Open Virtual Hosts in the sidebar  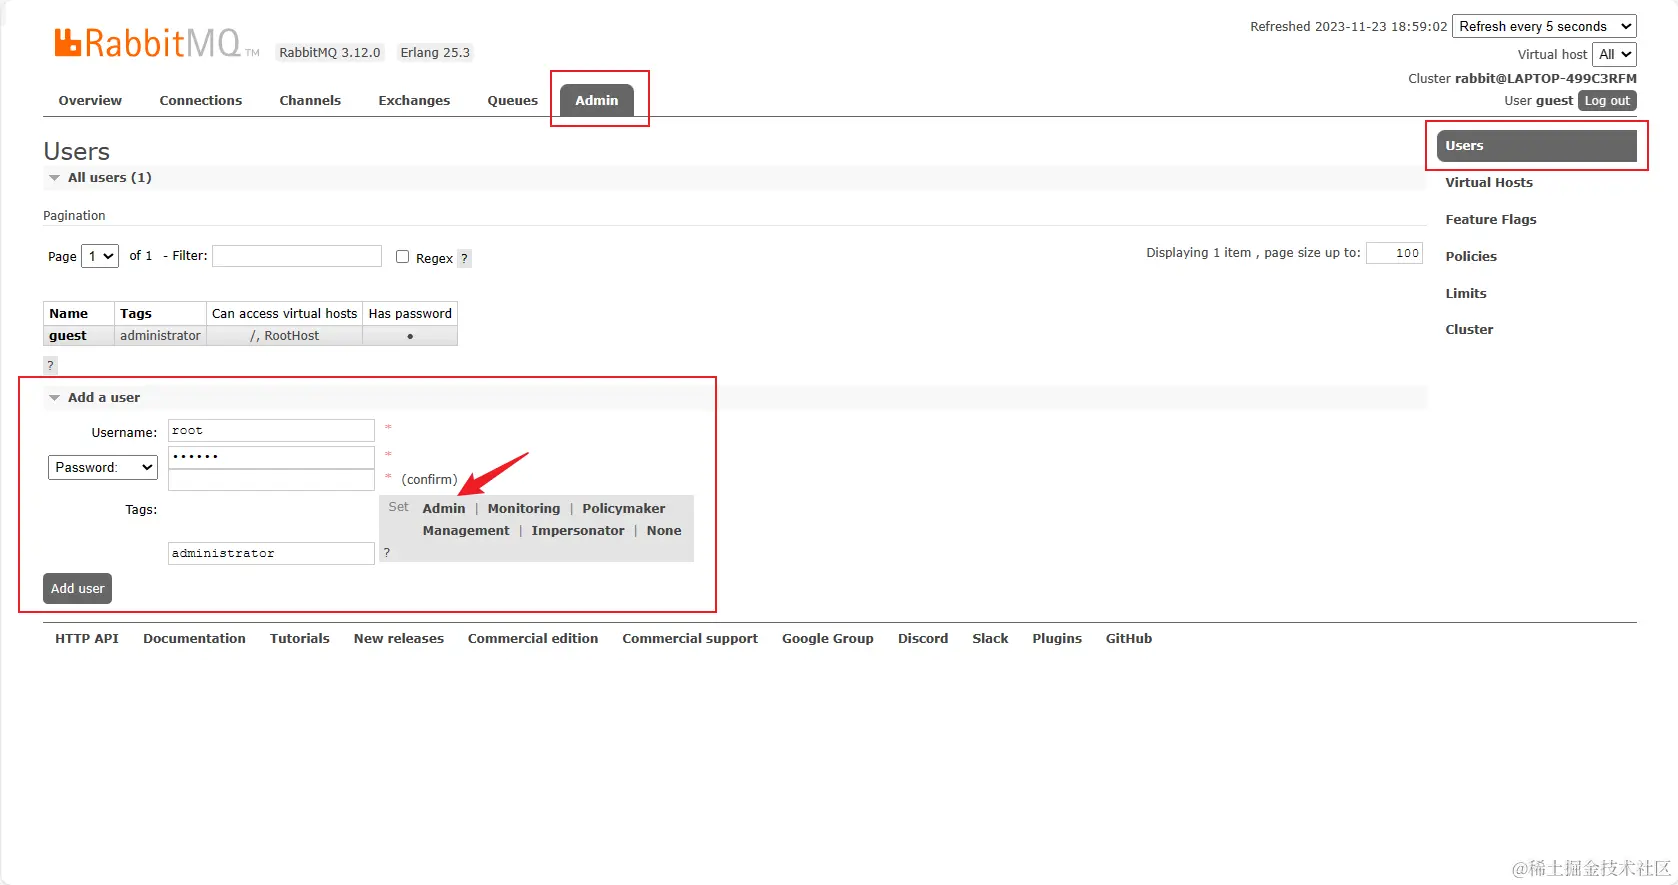[x=1489, y=182]
